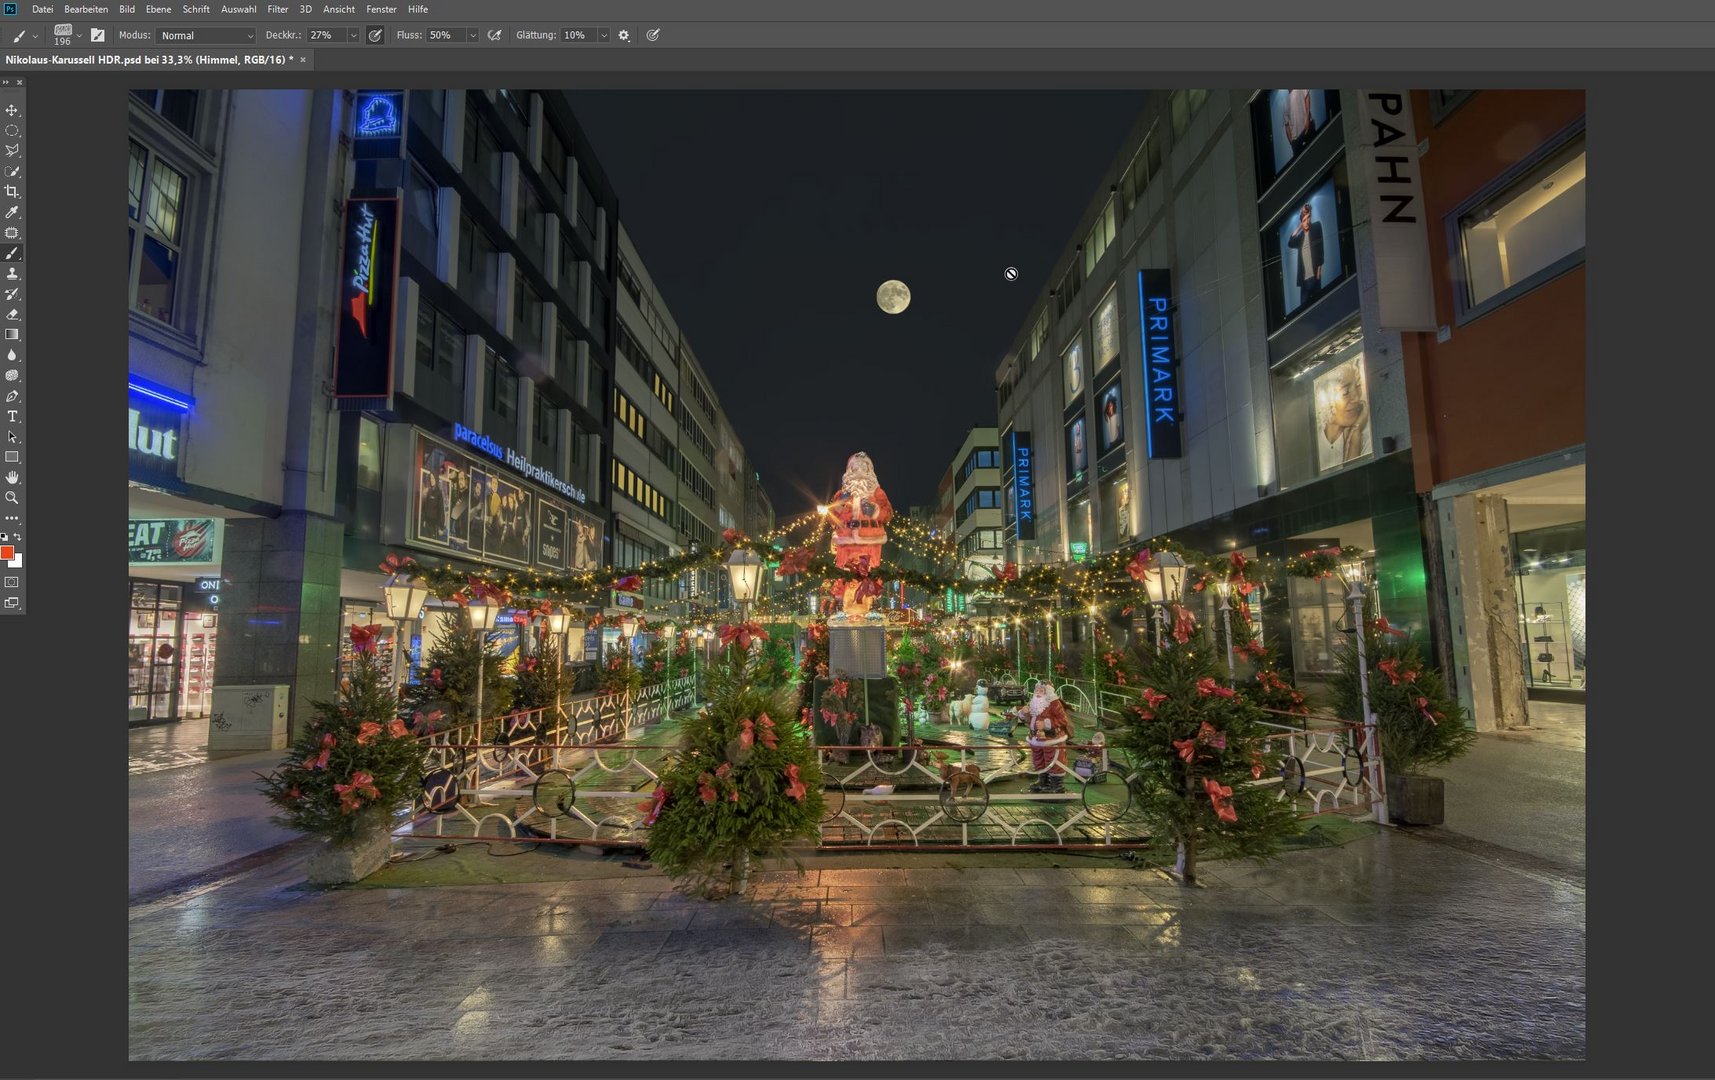Open the Ansicht menu
This screenshot has width=1715, height=1080.
[x=339, y=9]
